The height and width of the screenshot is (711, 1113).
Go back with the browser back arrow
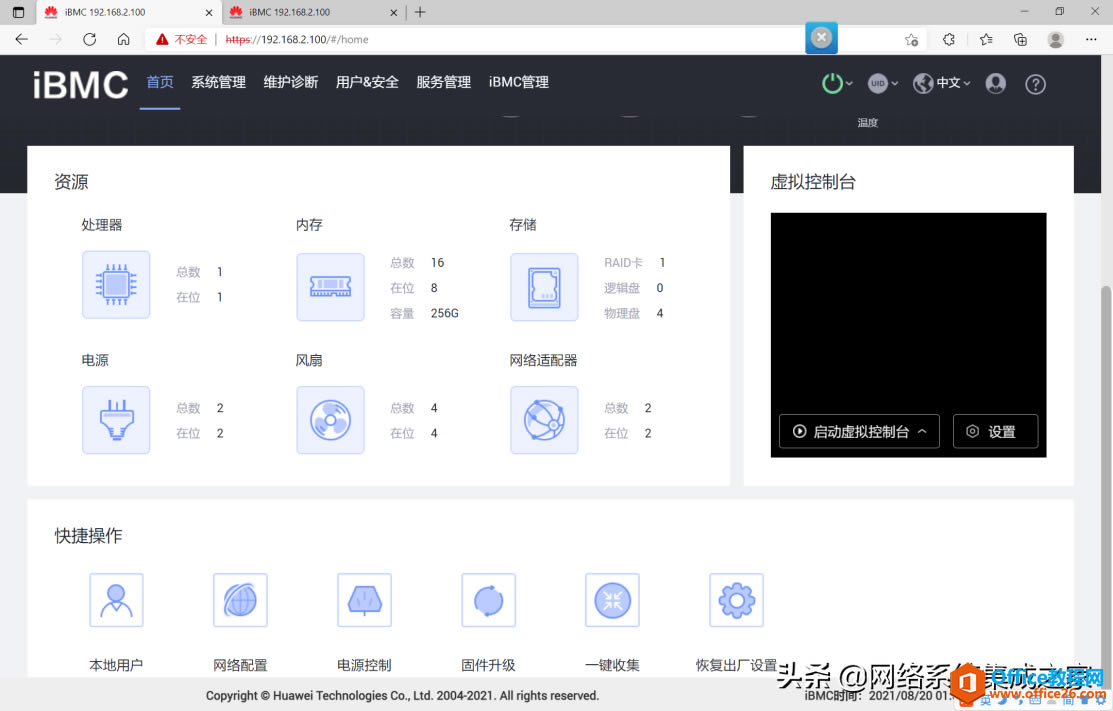[x=22, y=39]
